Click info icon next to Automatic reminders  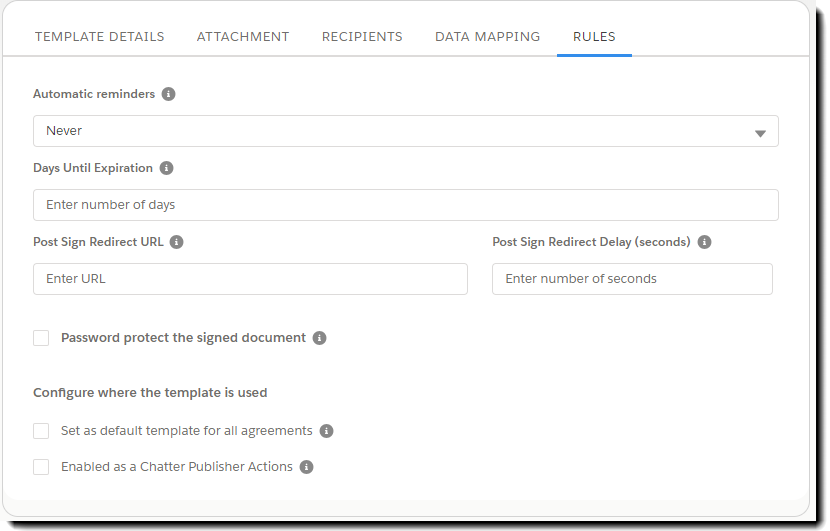[168, 94]
